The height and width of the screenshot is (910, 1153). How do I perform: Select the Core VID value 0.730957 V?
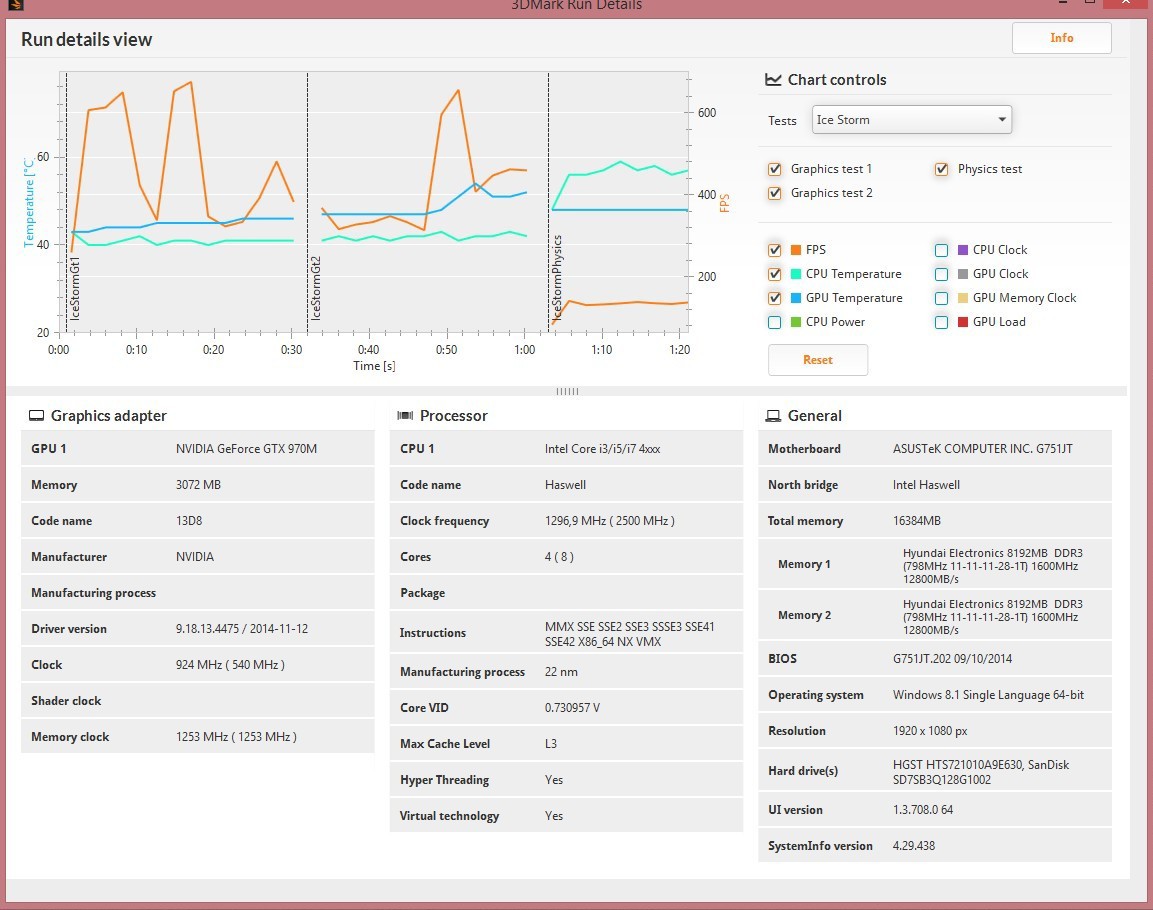pyautogui.click(x=572, y=708)
